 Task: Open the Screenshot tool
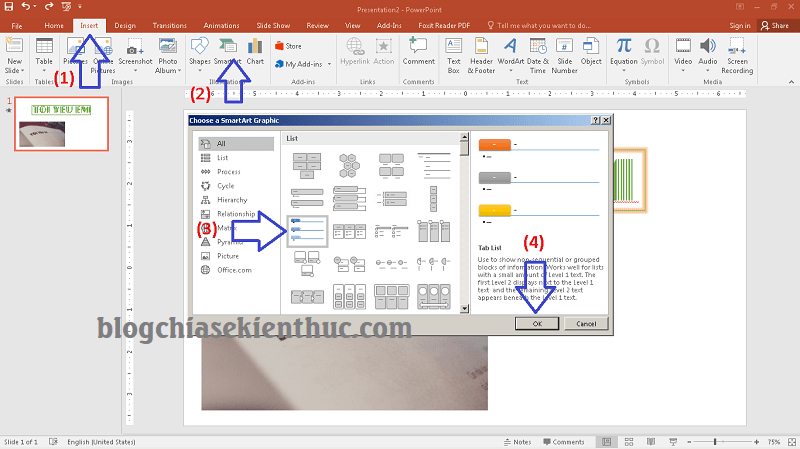pyautogui.click(x=135, y=55)
